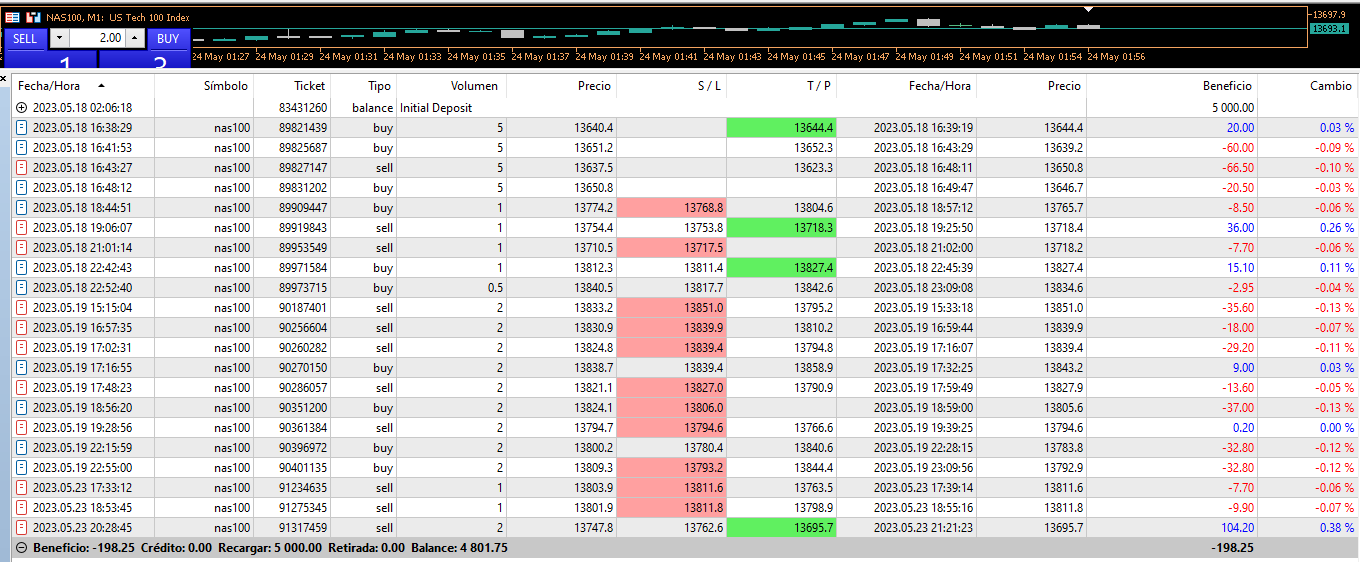Image resolution: width=1360 pixels, height=562 pixels.
Task: Click the volume input field showing 2.00
Action: [97, 38]
